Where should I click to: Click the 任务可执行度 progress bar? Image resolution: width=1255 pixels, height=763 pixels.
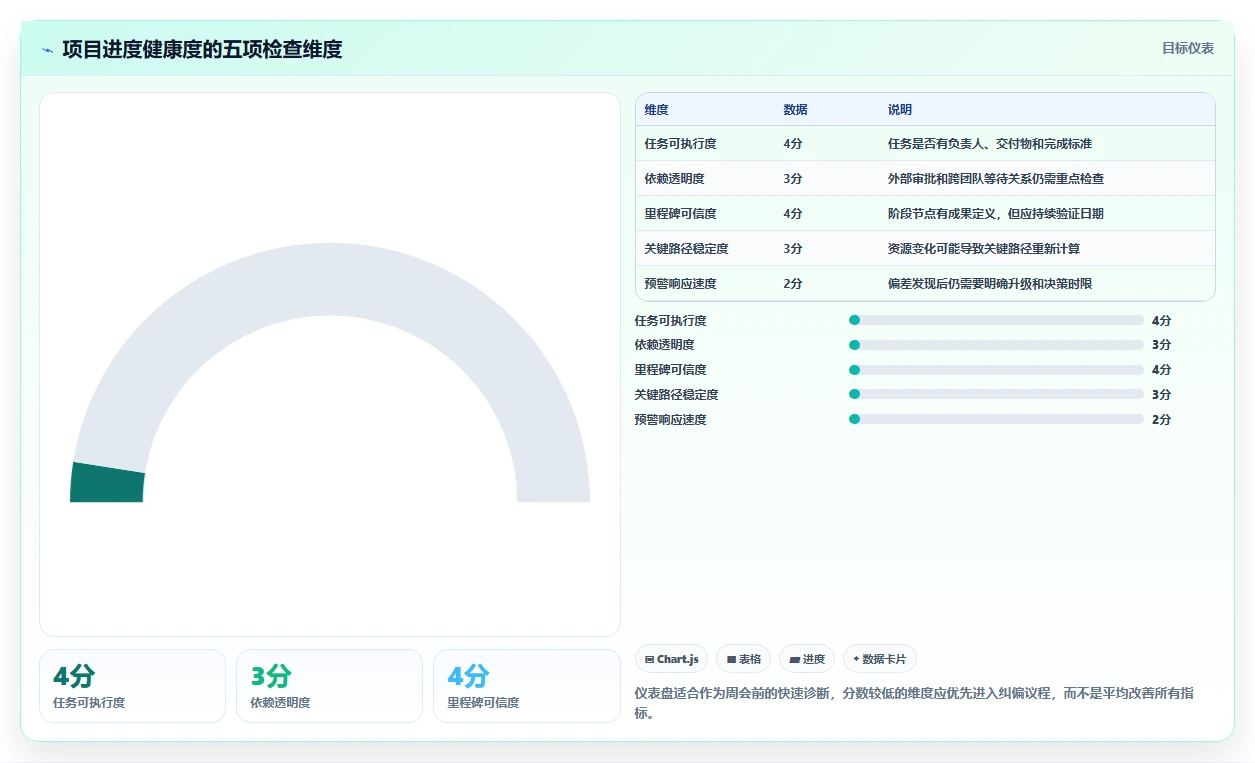pos(996,320)
